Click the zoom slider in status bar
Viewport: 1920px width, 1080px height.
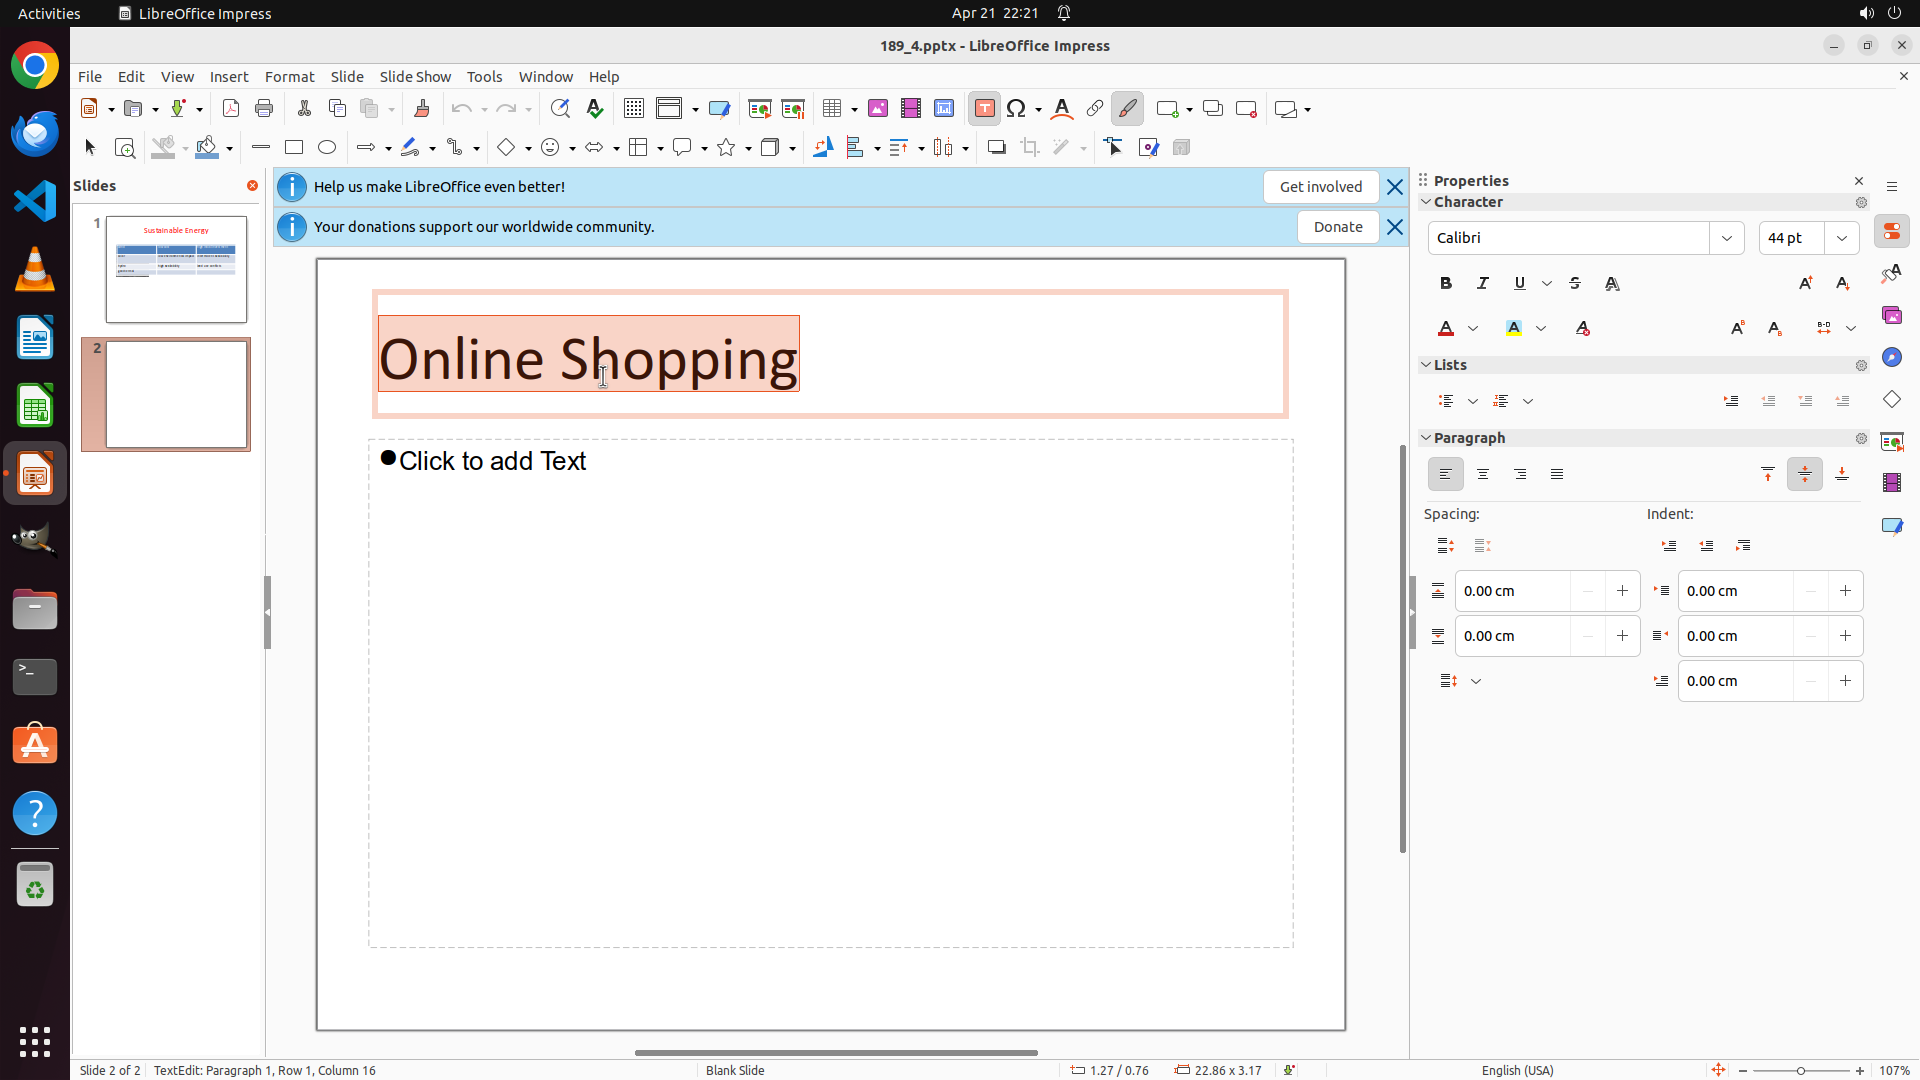pos(1801,1071)
